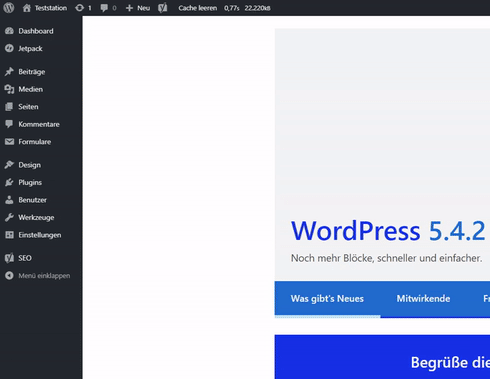Image resolution: width=490 pixels, height=379 pixels.
Task: Open Design menu item
Action: pos(30,165)
